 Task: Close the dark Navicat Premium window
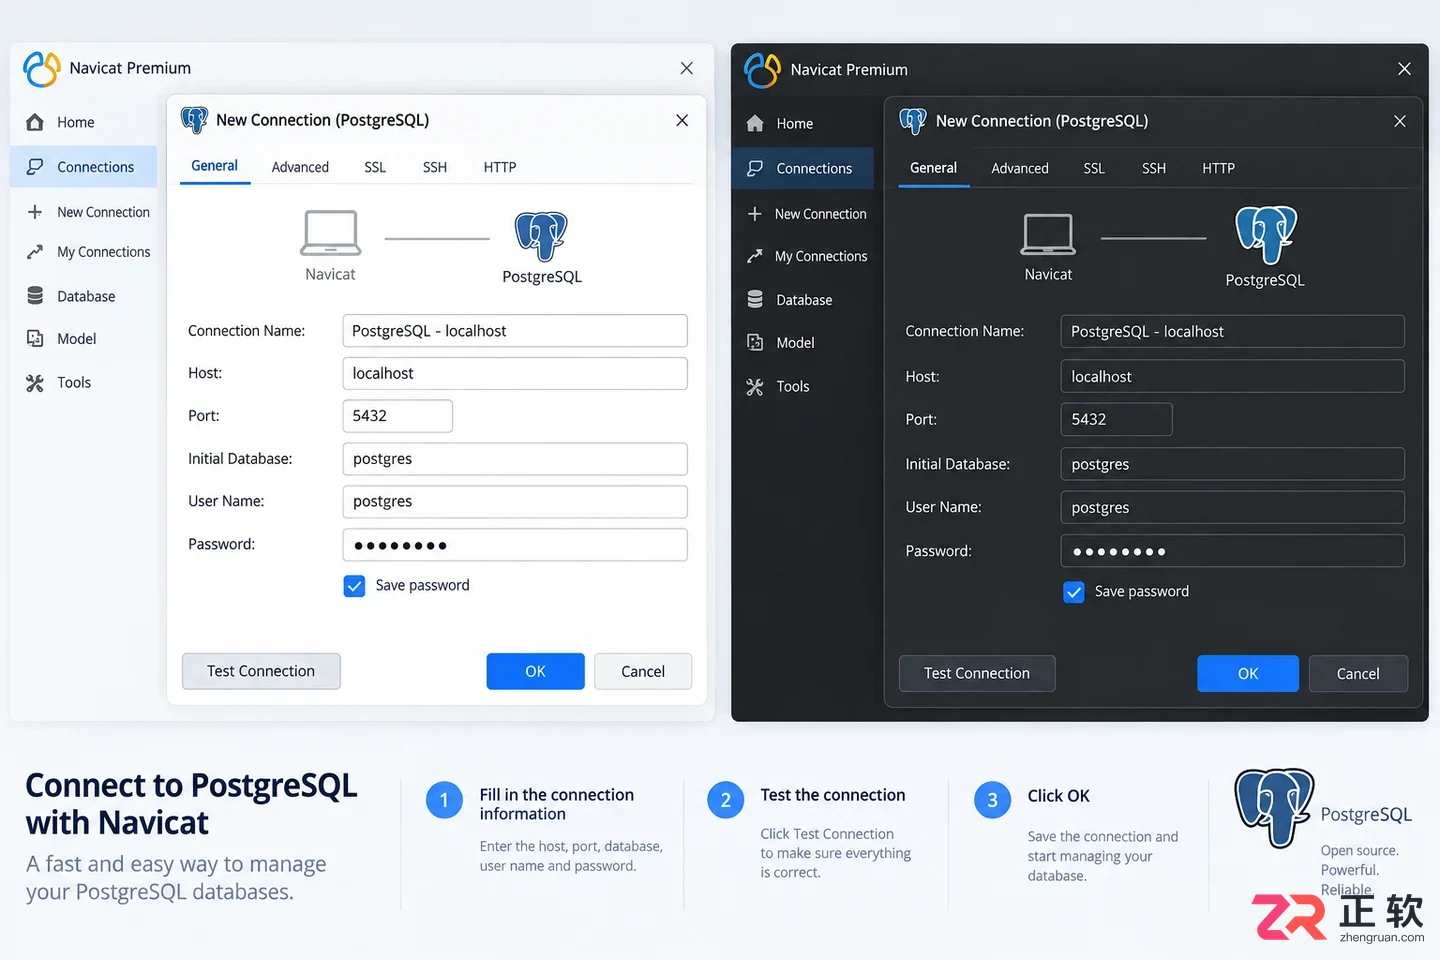click(1404, 69)
